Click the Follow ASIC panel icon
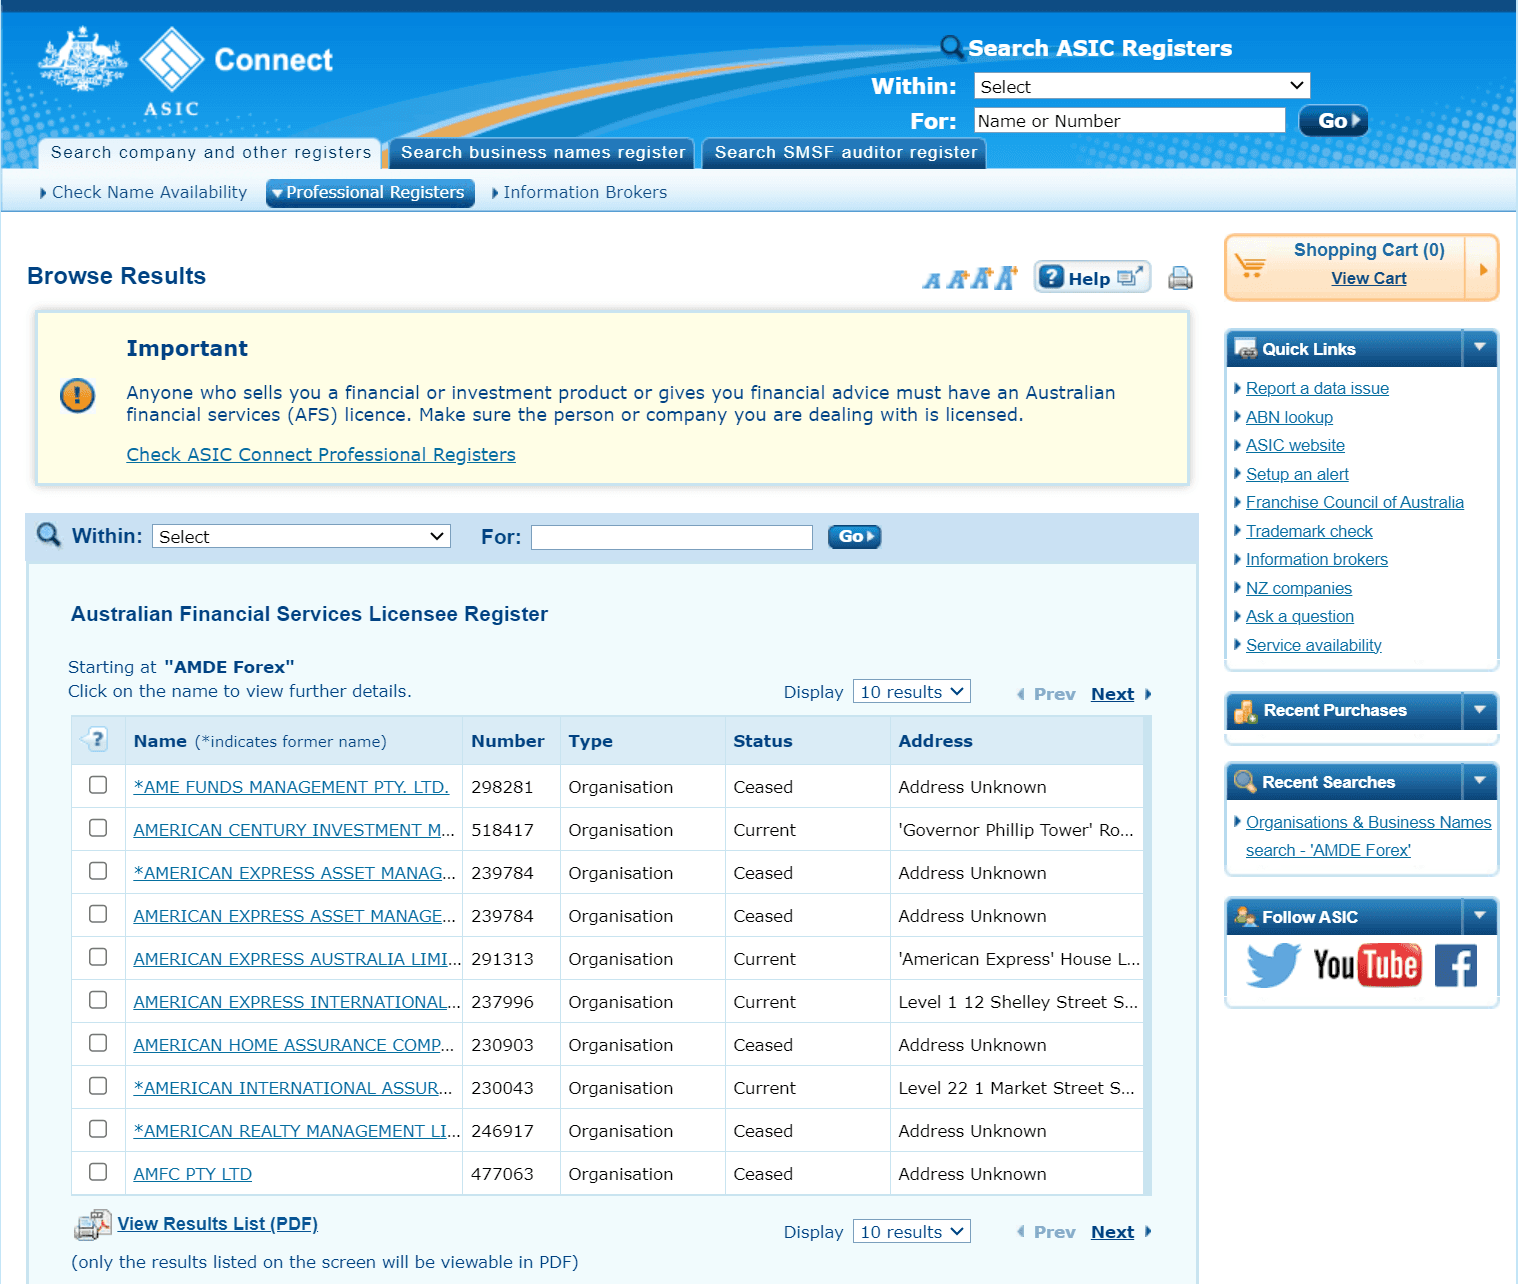The height and width of the screenshot is (1284, 1518). click(1246, 916)
